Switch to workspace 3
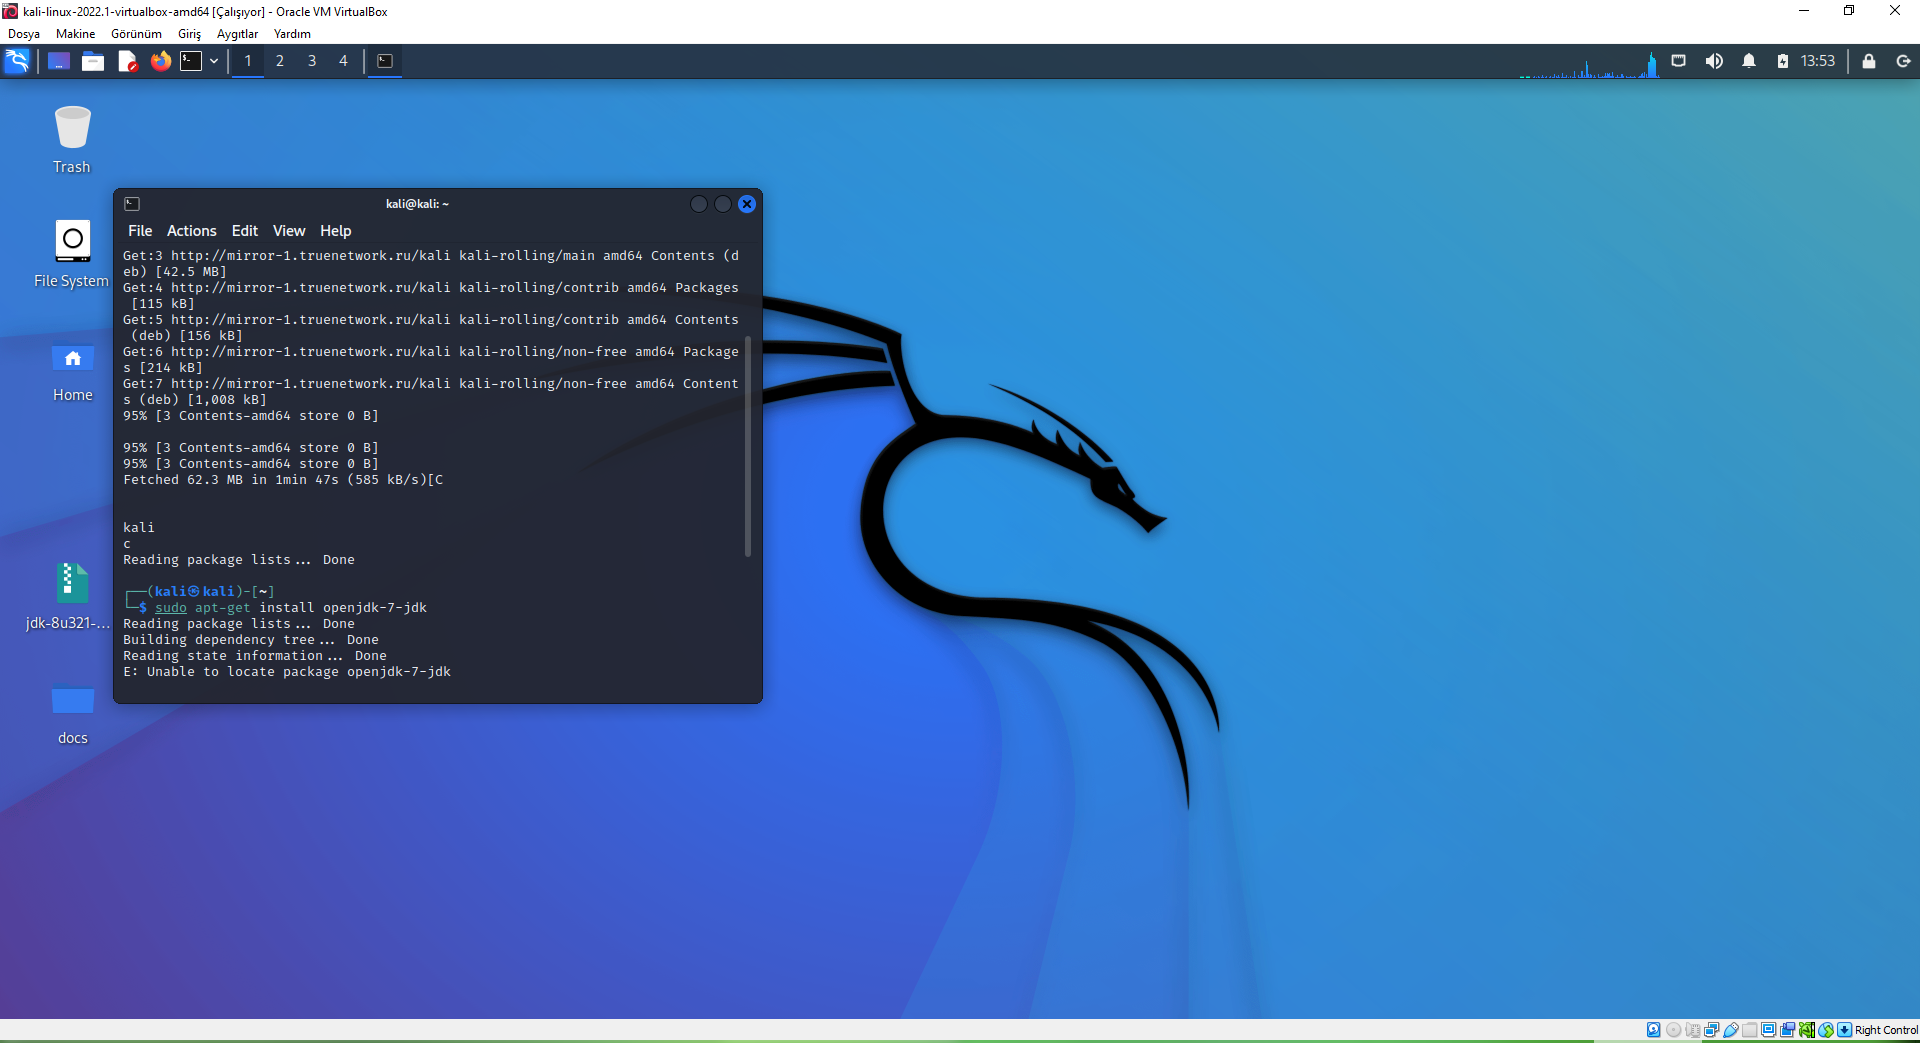Screen dimensions: 1920x1043 312,61
